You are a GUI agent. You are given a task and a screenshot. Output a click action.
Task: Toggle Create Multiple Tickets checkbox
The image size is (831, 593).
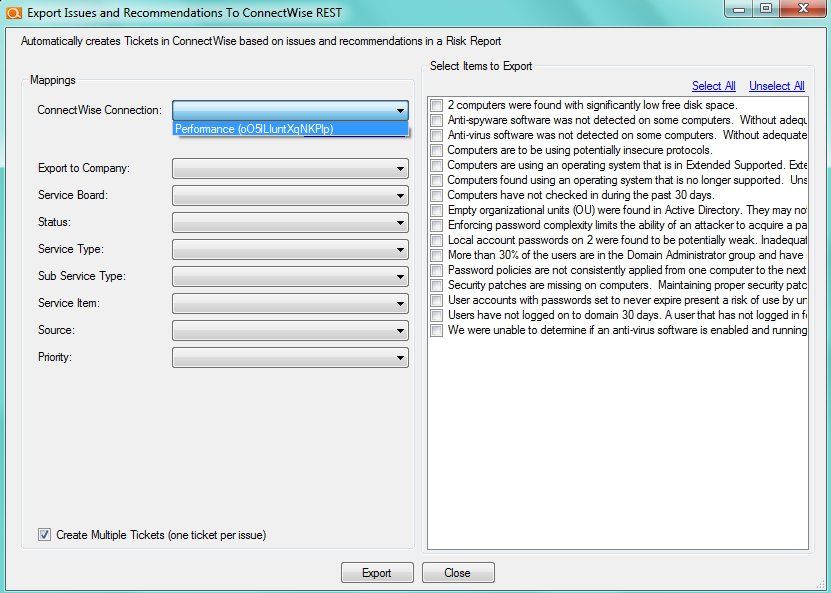[x=45, y=535]
